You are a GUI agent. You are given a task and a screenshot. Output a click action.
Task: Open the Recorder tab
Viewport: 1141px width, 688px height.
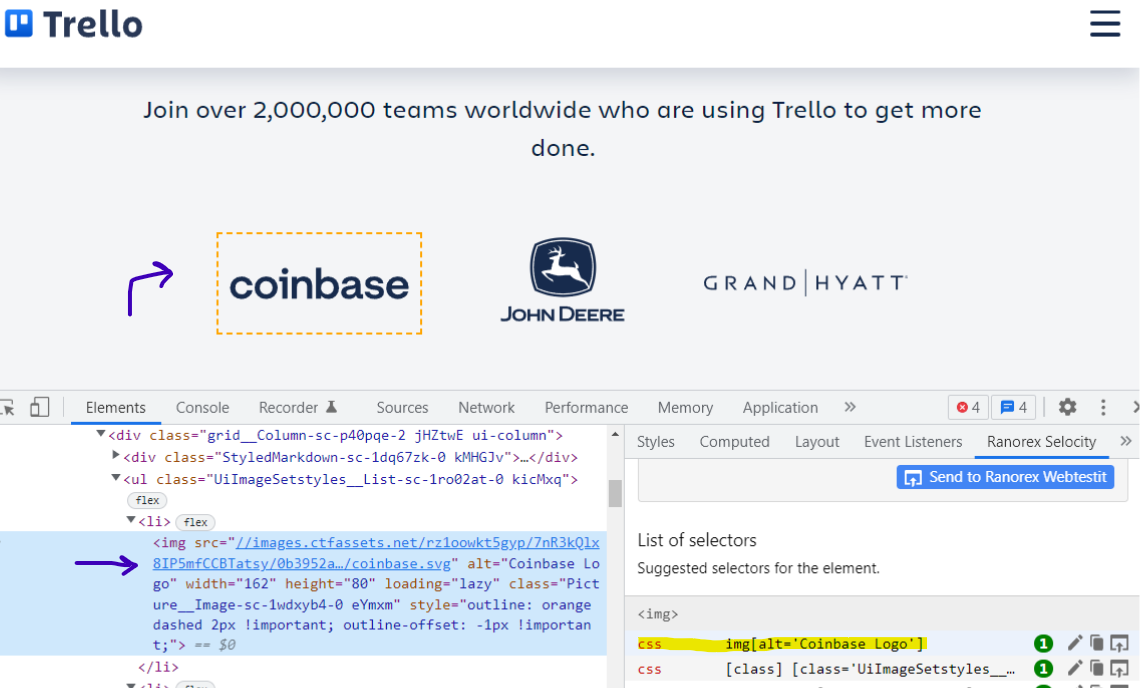(297, 408)
